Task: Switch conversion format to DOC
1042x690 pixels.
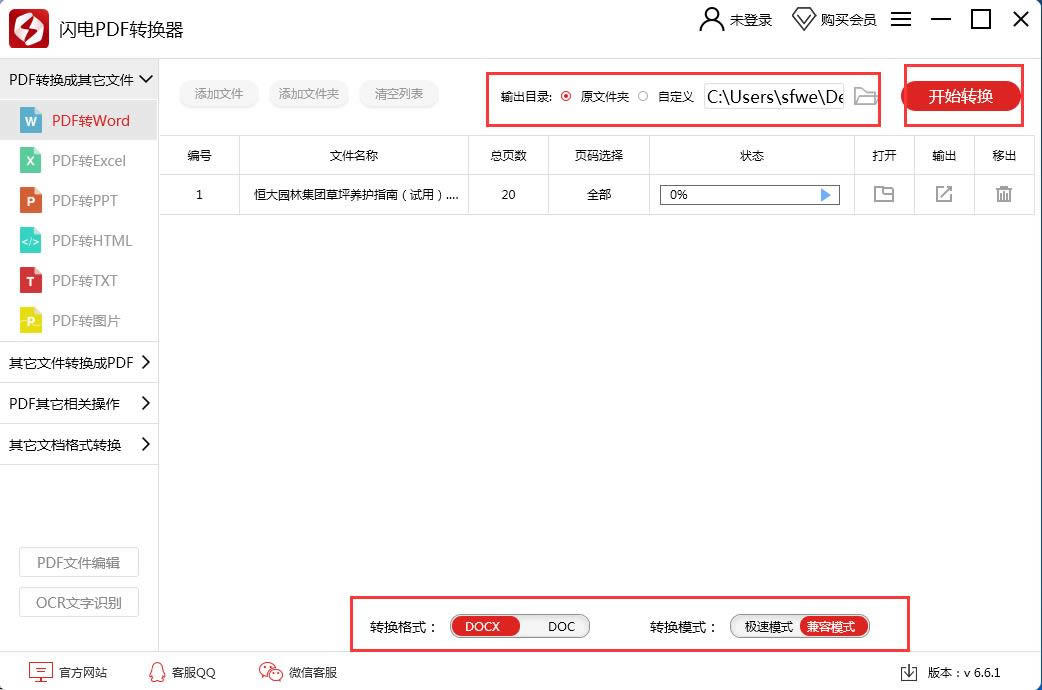Action: click(561, 626)
